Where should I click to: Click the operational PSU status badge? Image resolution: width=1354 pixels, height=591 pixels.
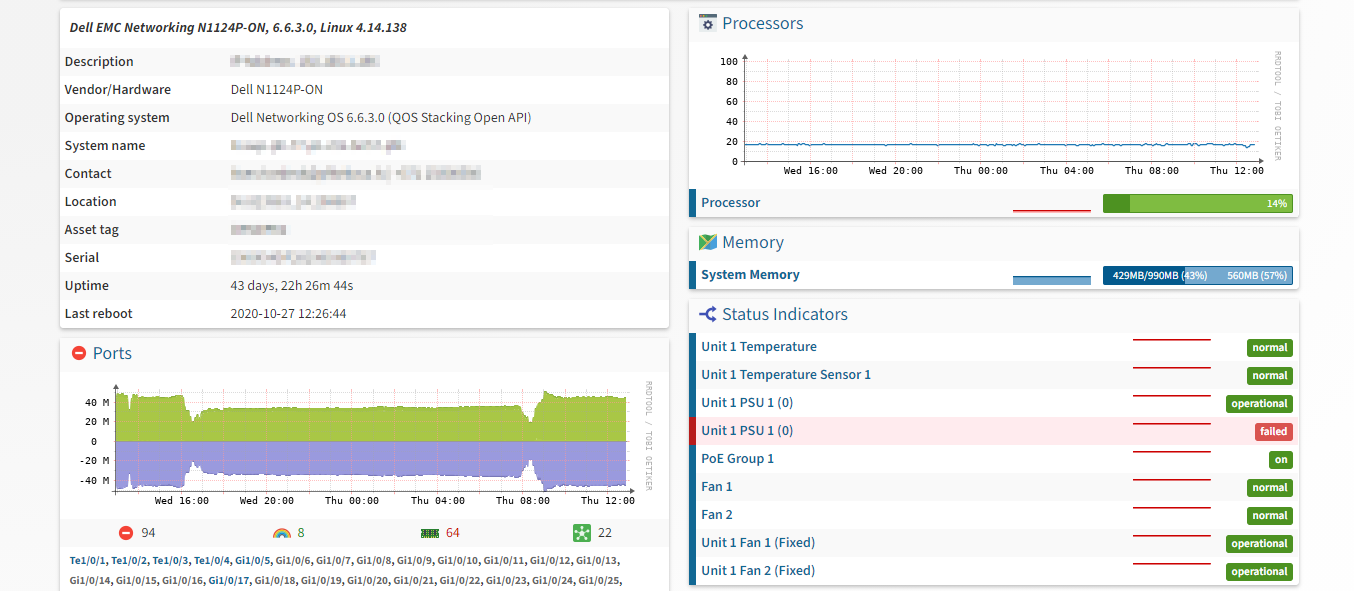(x=1259, y=404)
